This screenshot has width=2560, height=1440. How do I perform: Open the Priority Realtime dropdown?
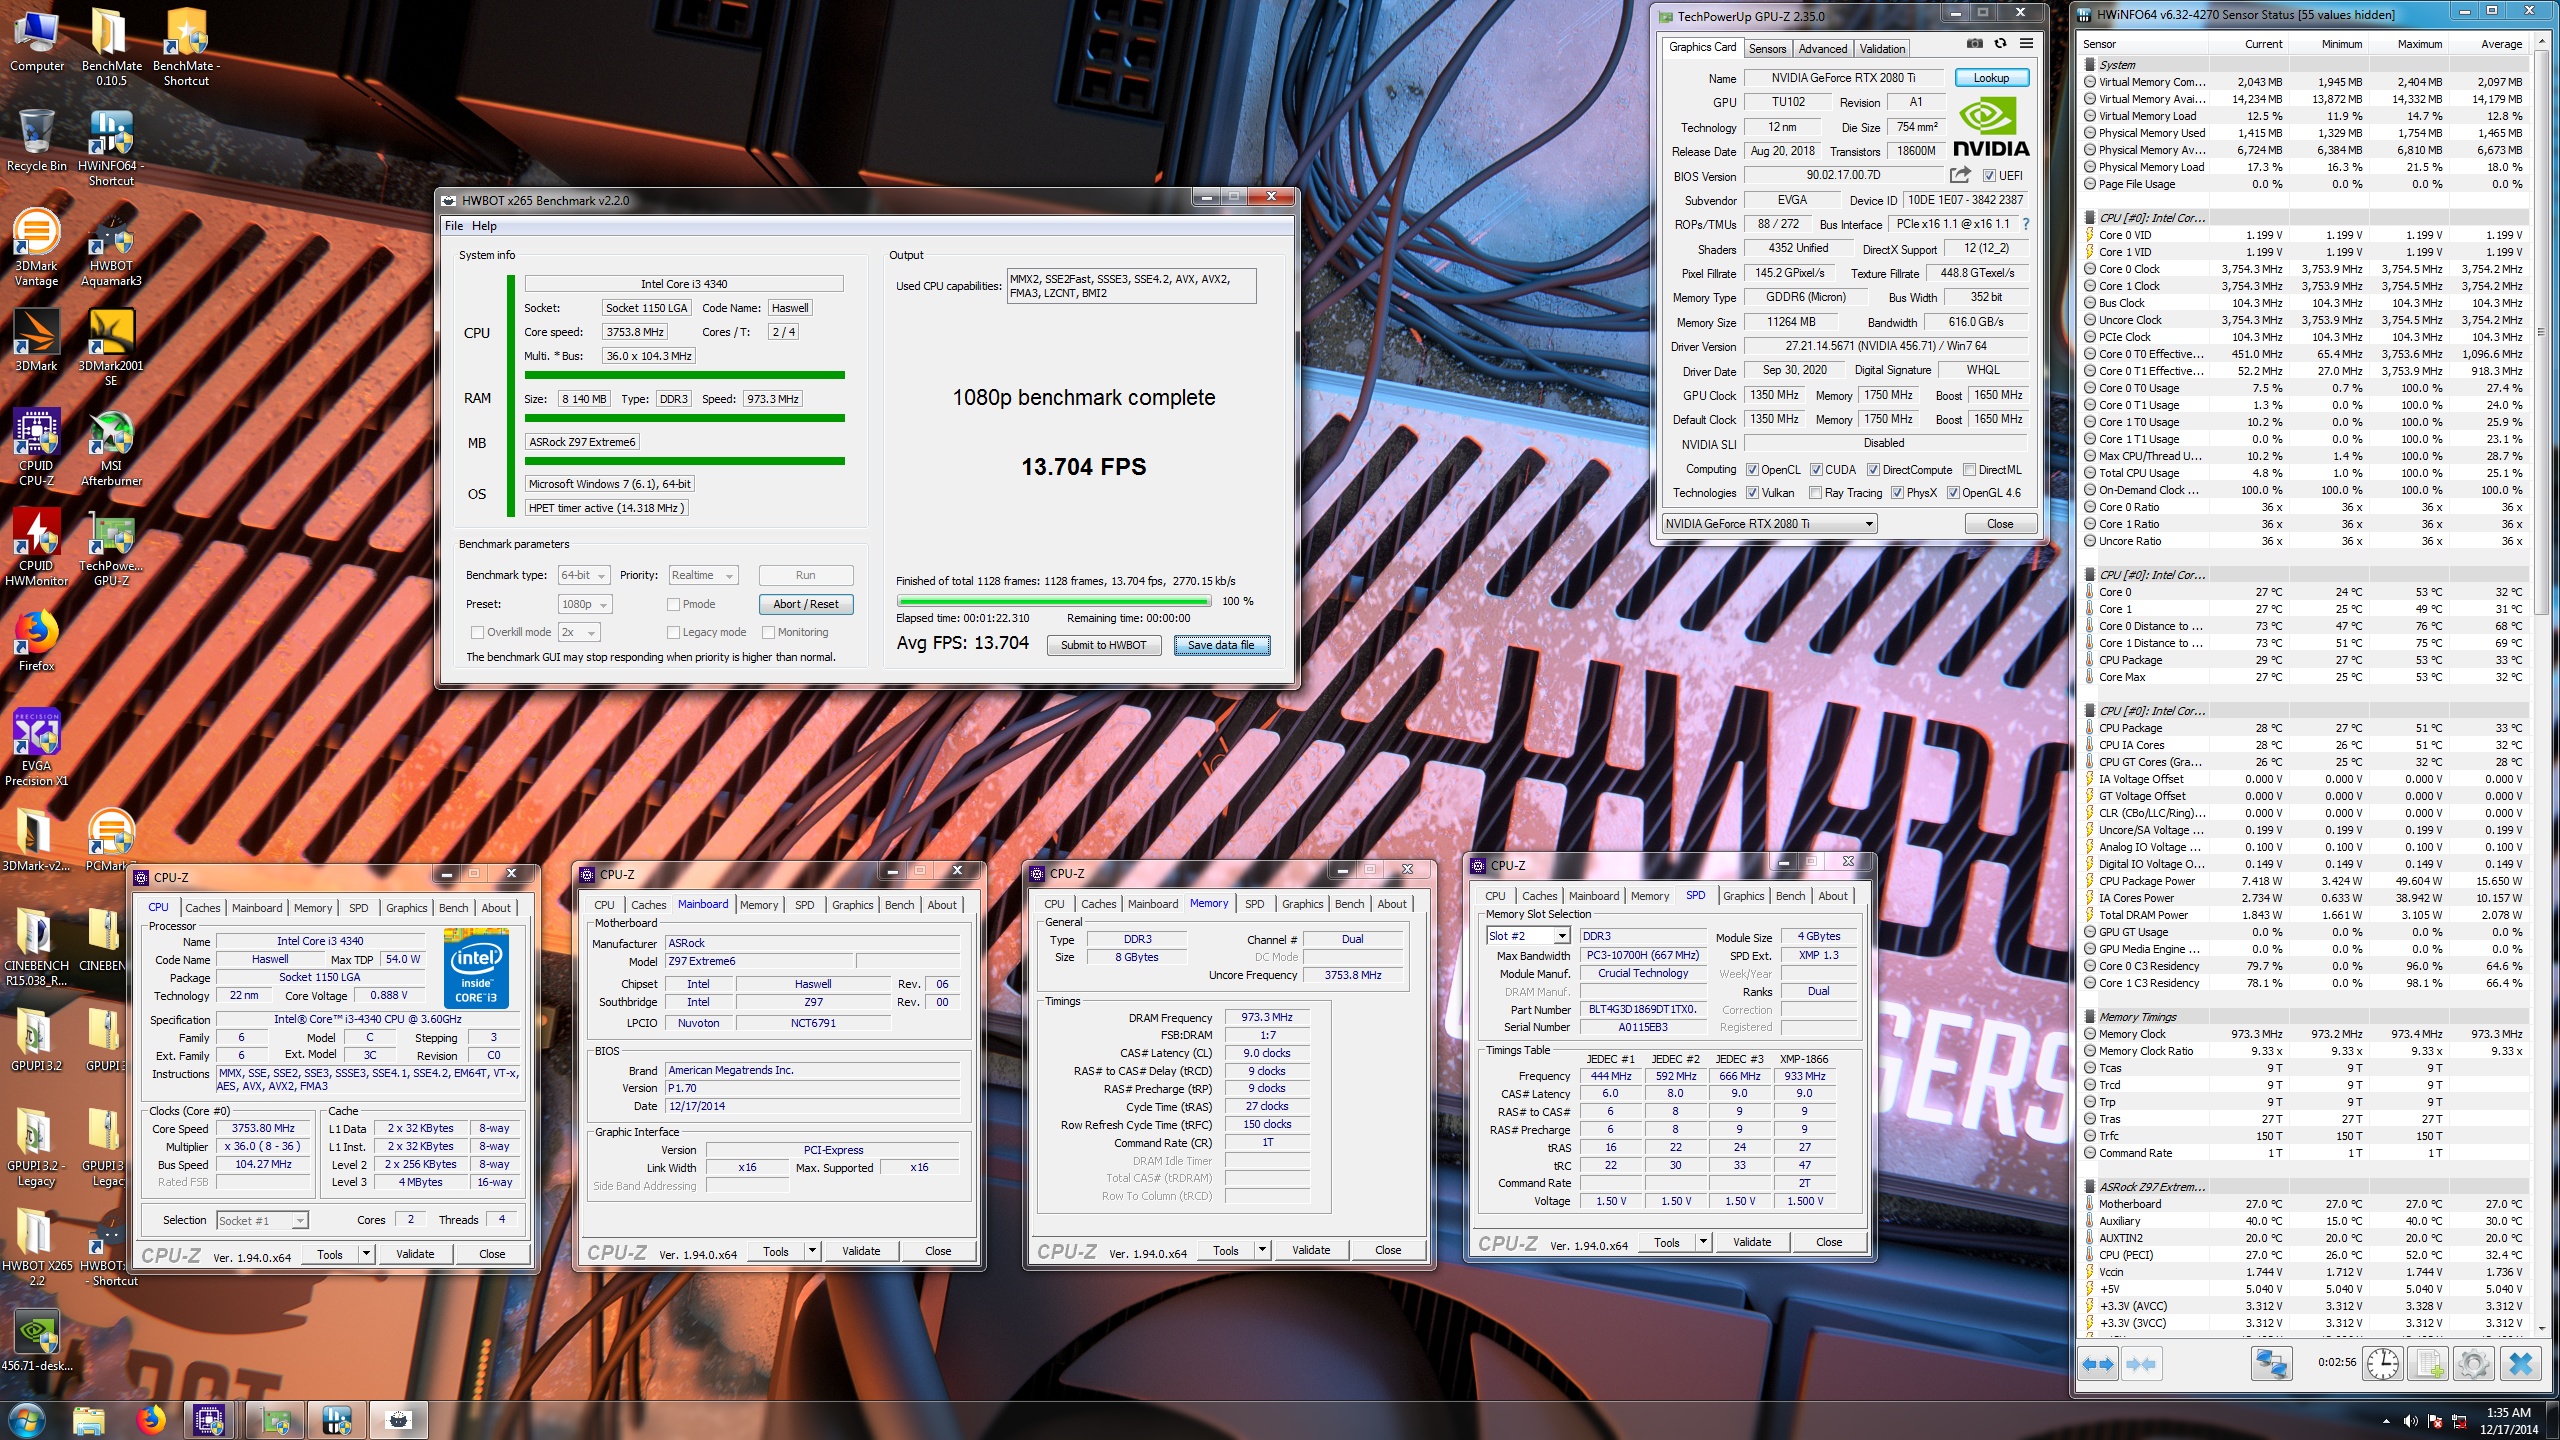(x=703, y=576)
